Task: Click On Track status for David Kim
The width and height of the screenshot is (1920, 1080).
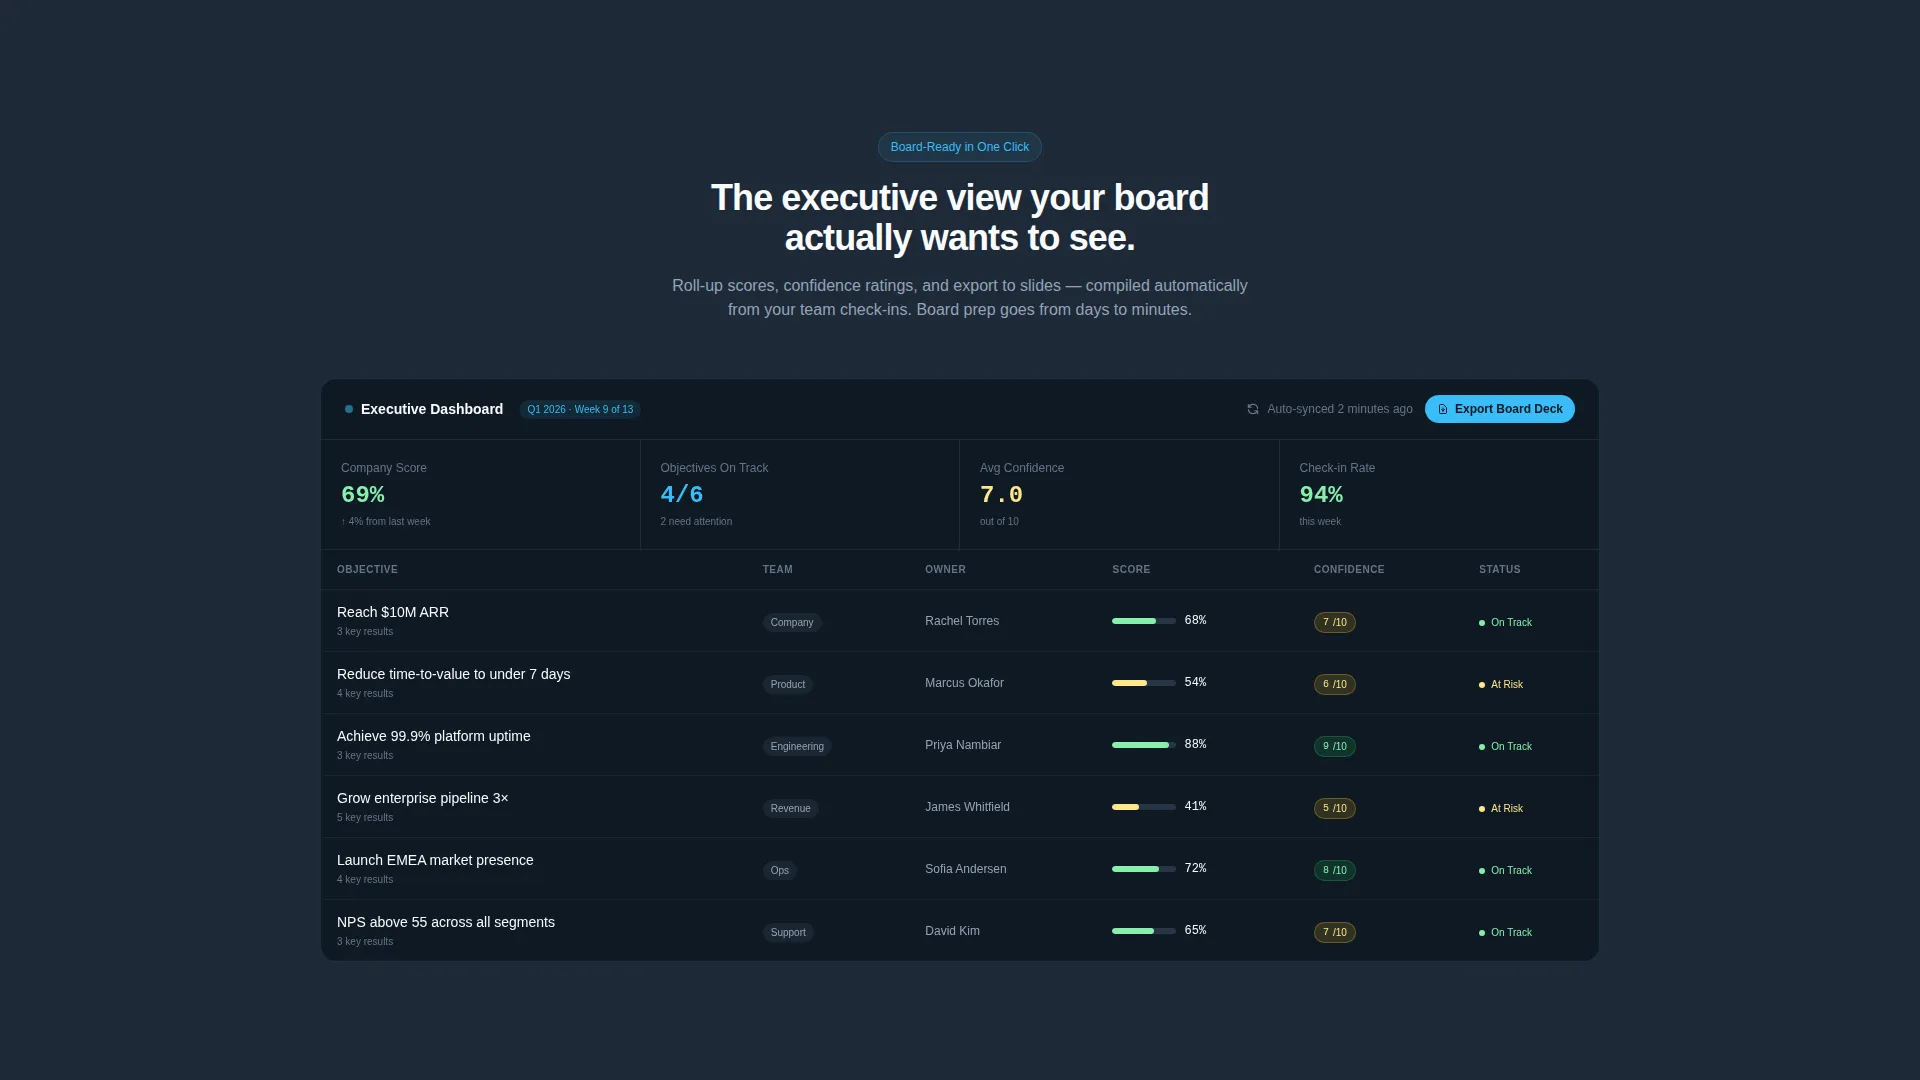Action: [x=1505, y=932]
